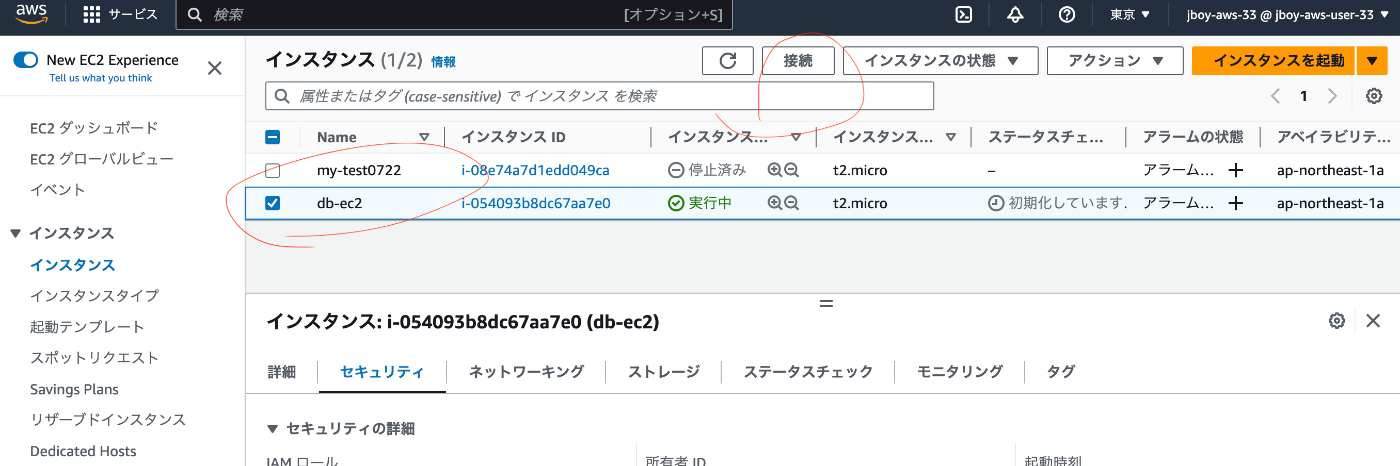Zoom out on db-ec2 instance state
The image size is (1400, 466).
coord(791,203)
